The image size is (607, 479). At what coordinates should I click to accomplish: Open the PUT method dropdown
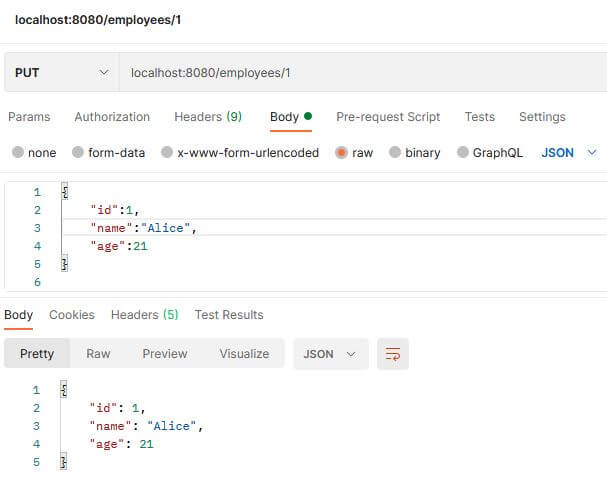click(x=62, y=72)
